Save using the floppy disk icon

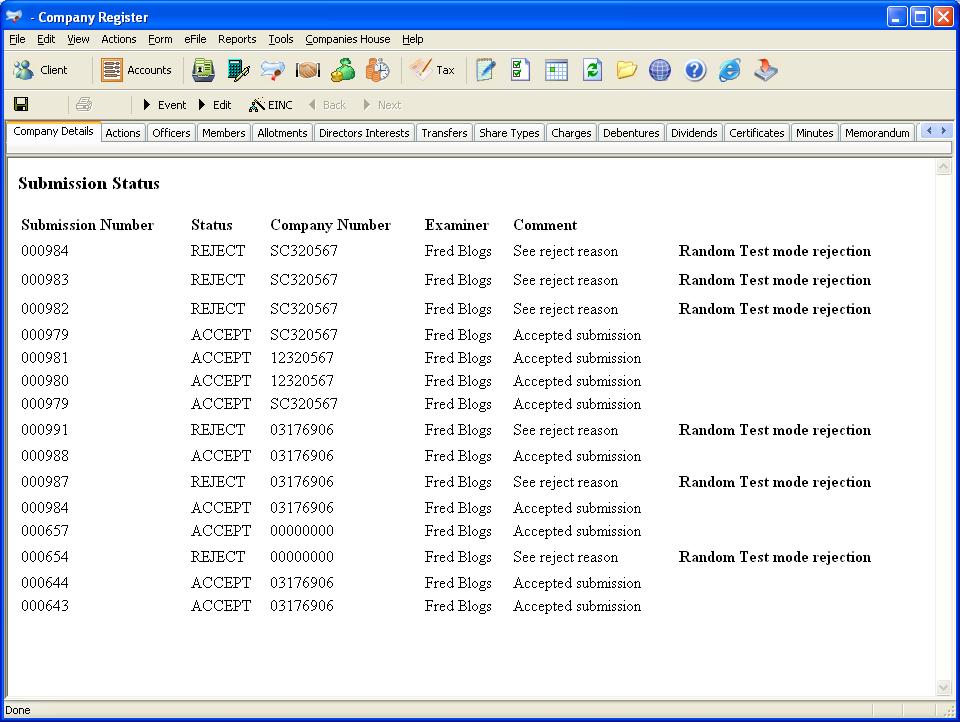(x=21, y=104)
